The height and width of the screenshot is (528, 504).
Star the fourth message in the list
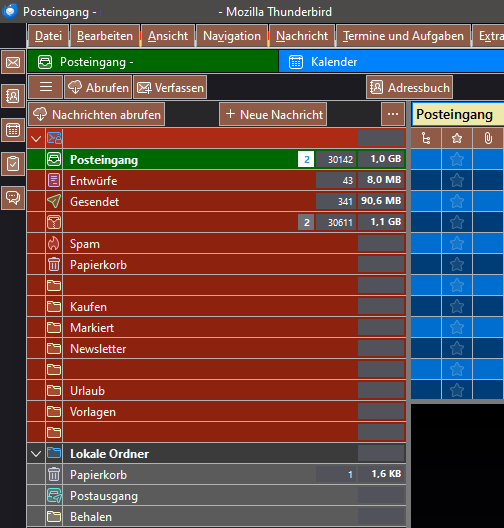click(457, 222)
